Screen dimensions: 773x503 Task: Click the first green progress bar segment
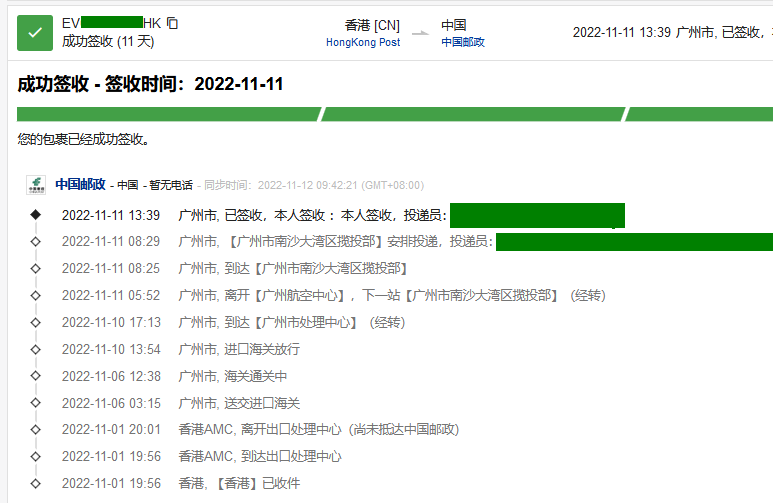pos(167,114)
